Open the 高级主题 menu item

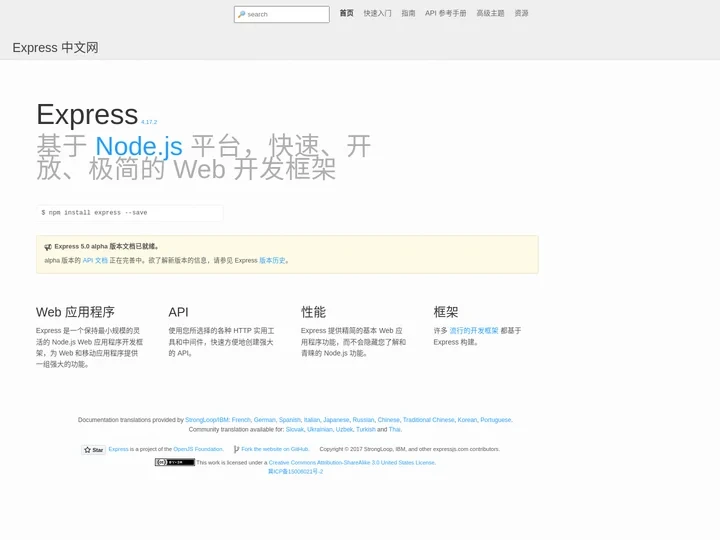point(490,13)
